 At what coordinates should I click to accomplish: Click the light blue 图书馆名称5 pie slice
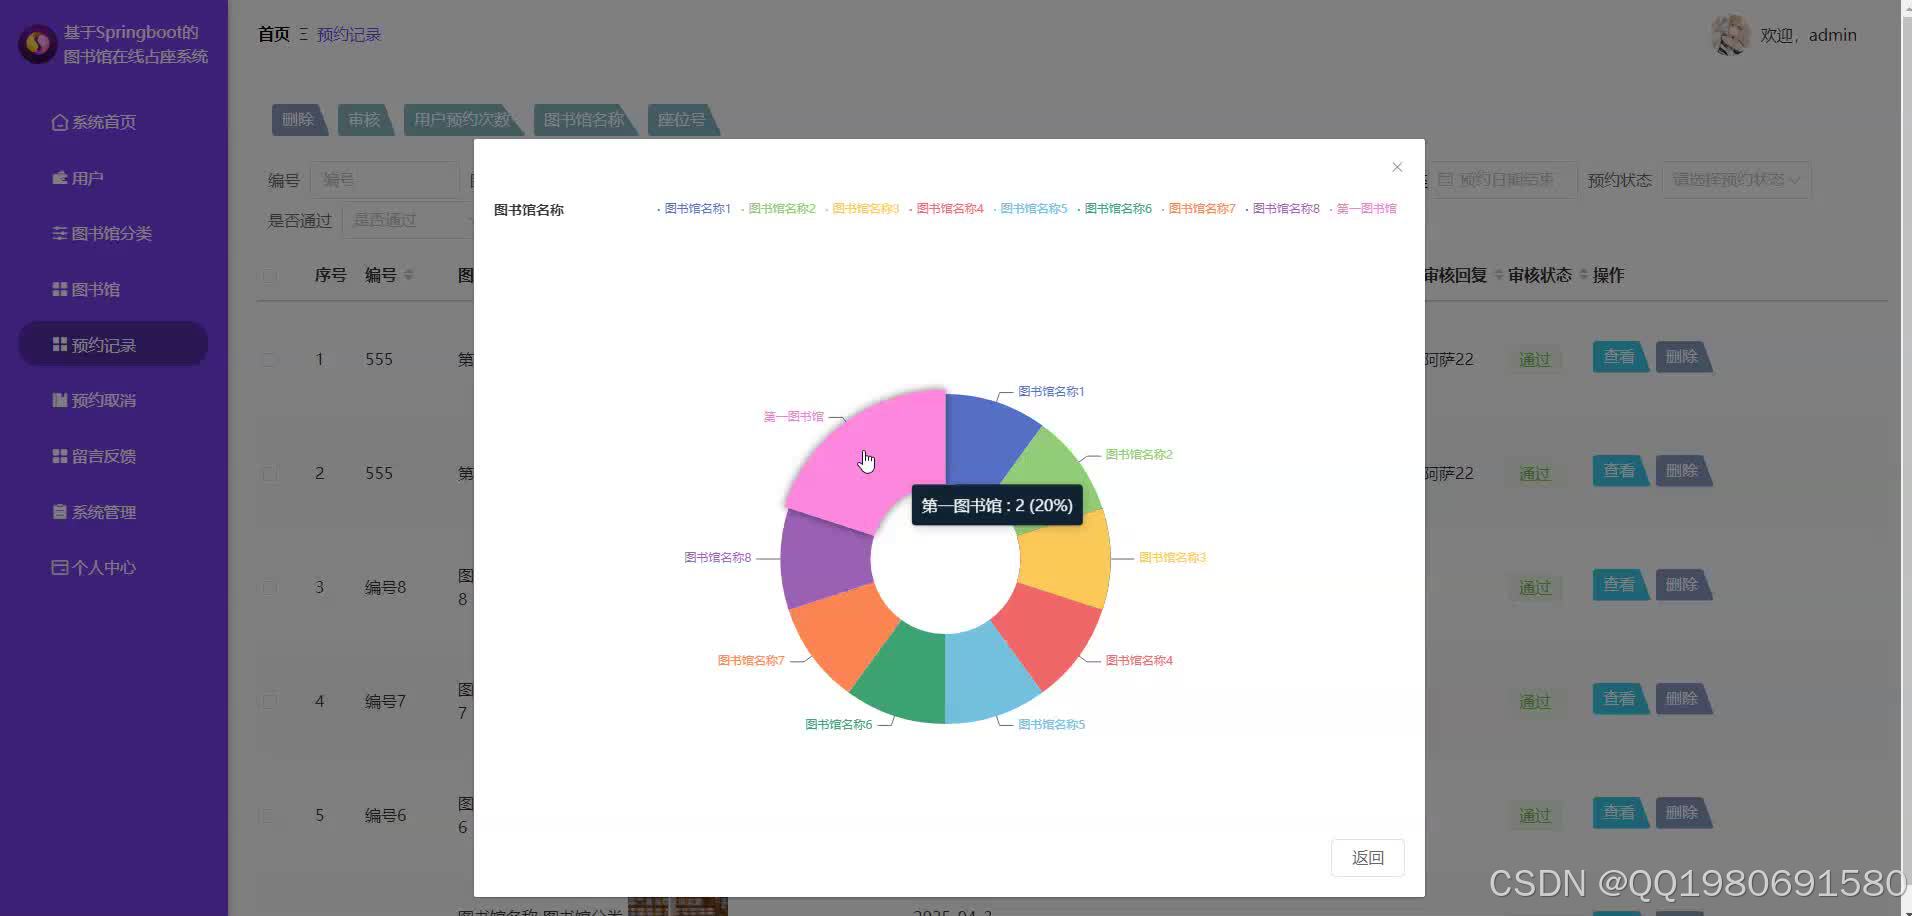click(x=985, y=675)
